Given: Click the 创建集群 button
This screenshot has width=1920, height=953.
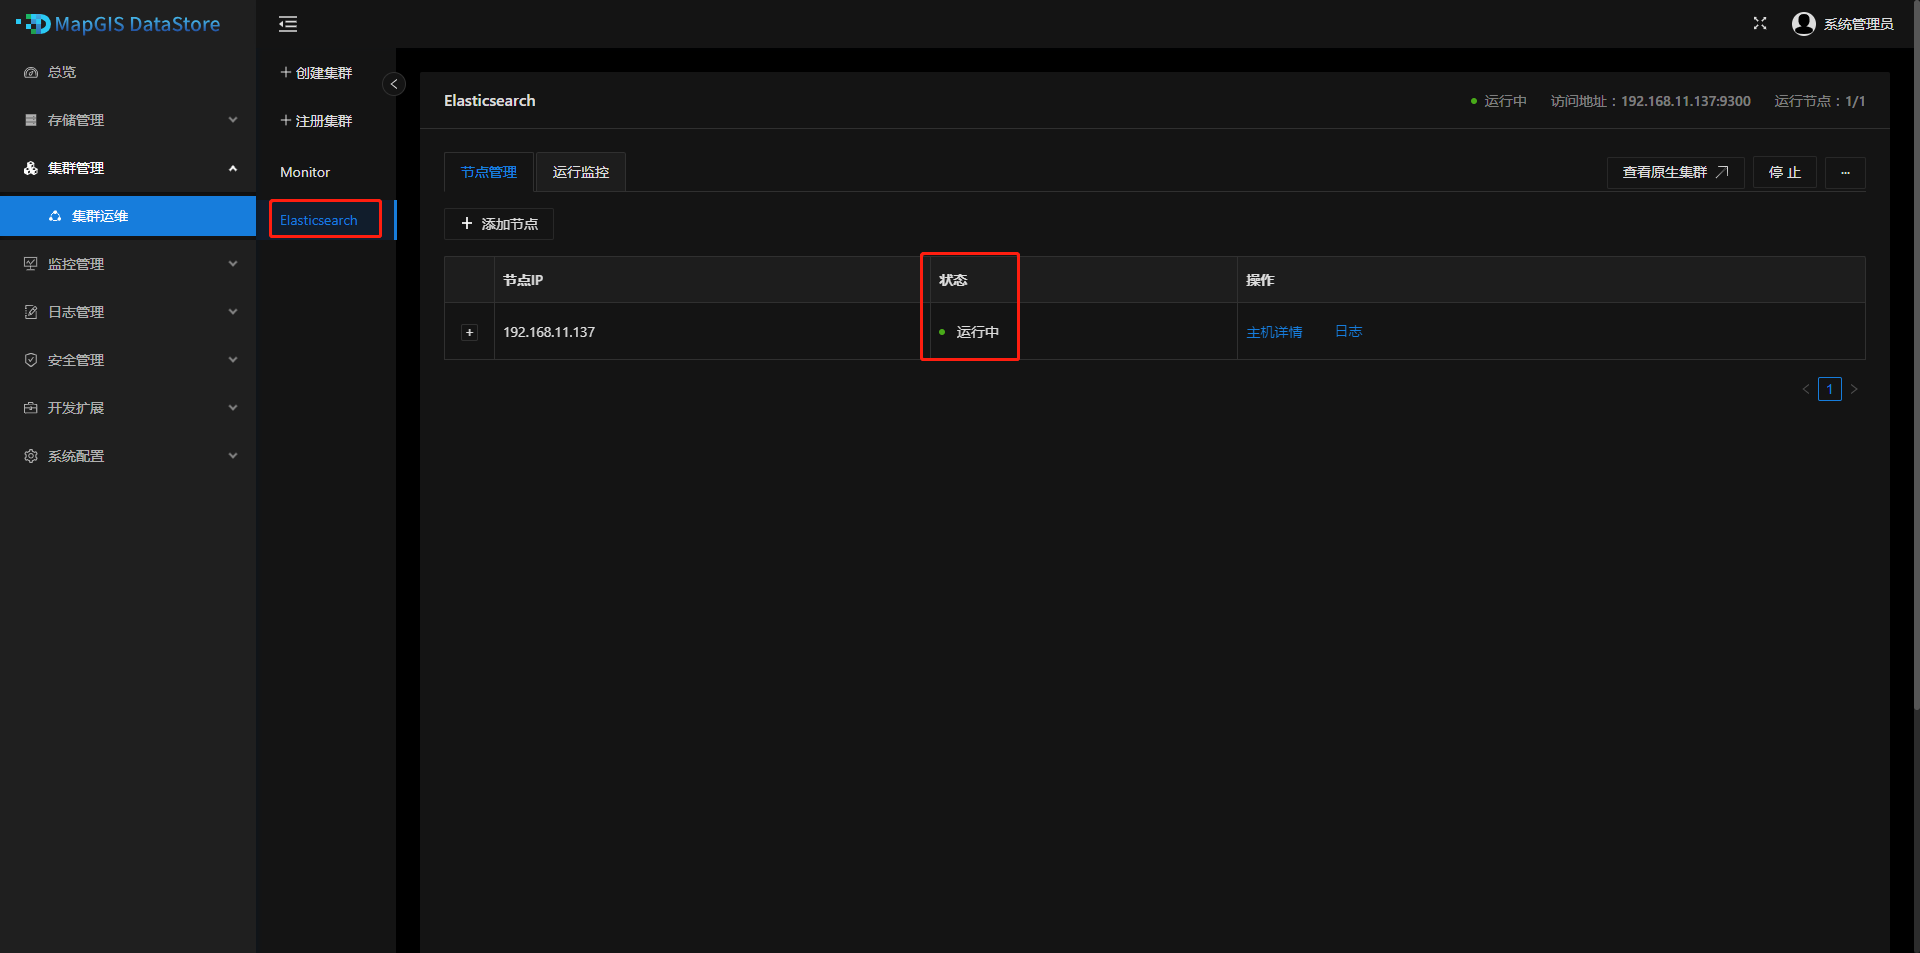Looking at the screenshot, I should click(316, 73).
